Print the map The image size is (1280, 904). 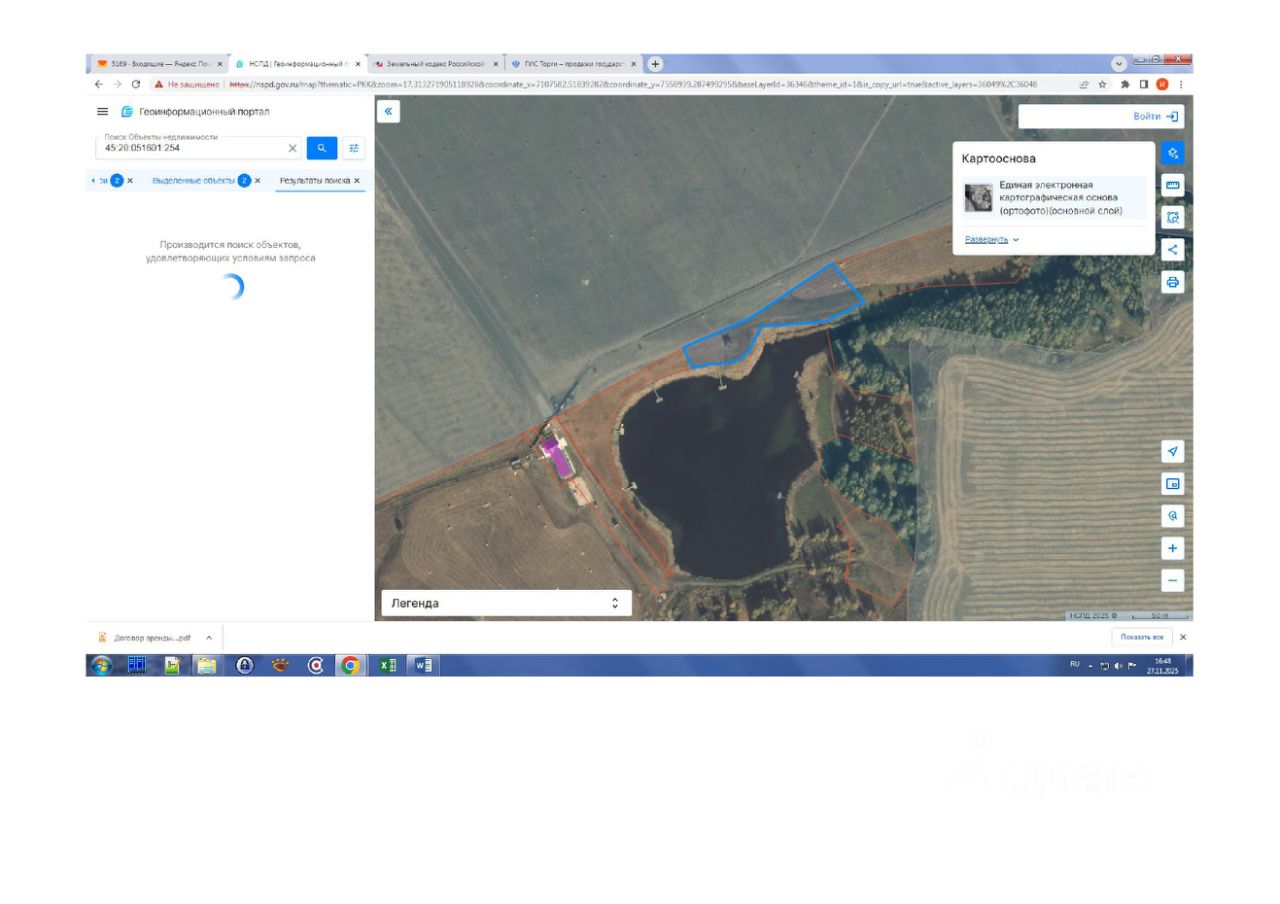click(1173, 282)
